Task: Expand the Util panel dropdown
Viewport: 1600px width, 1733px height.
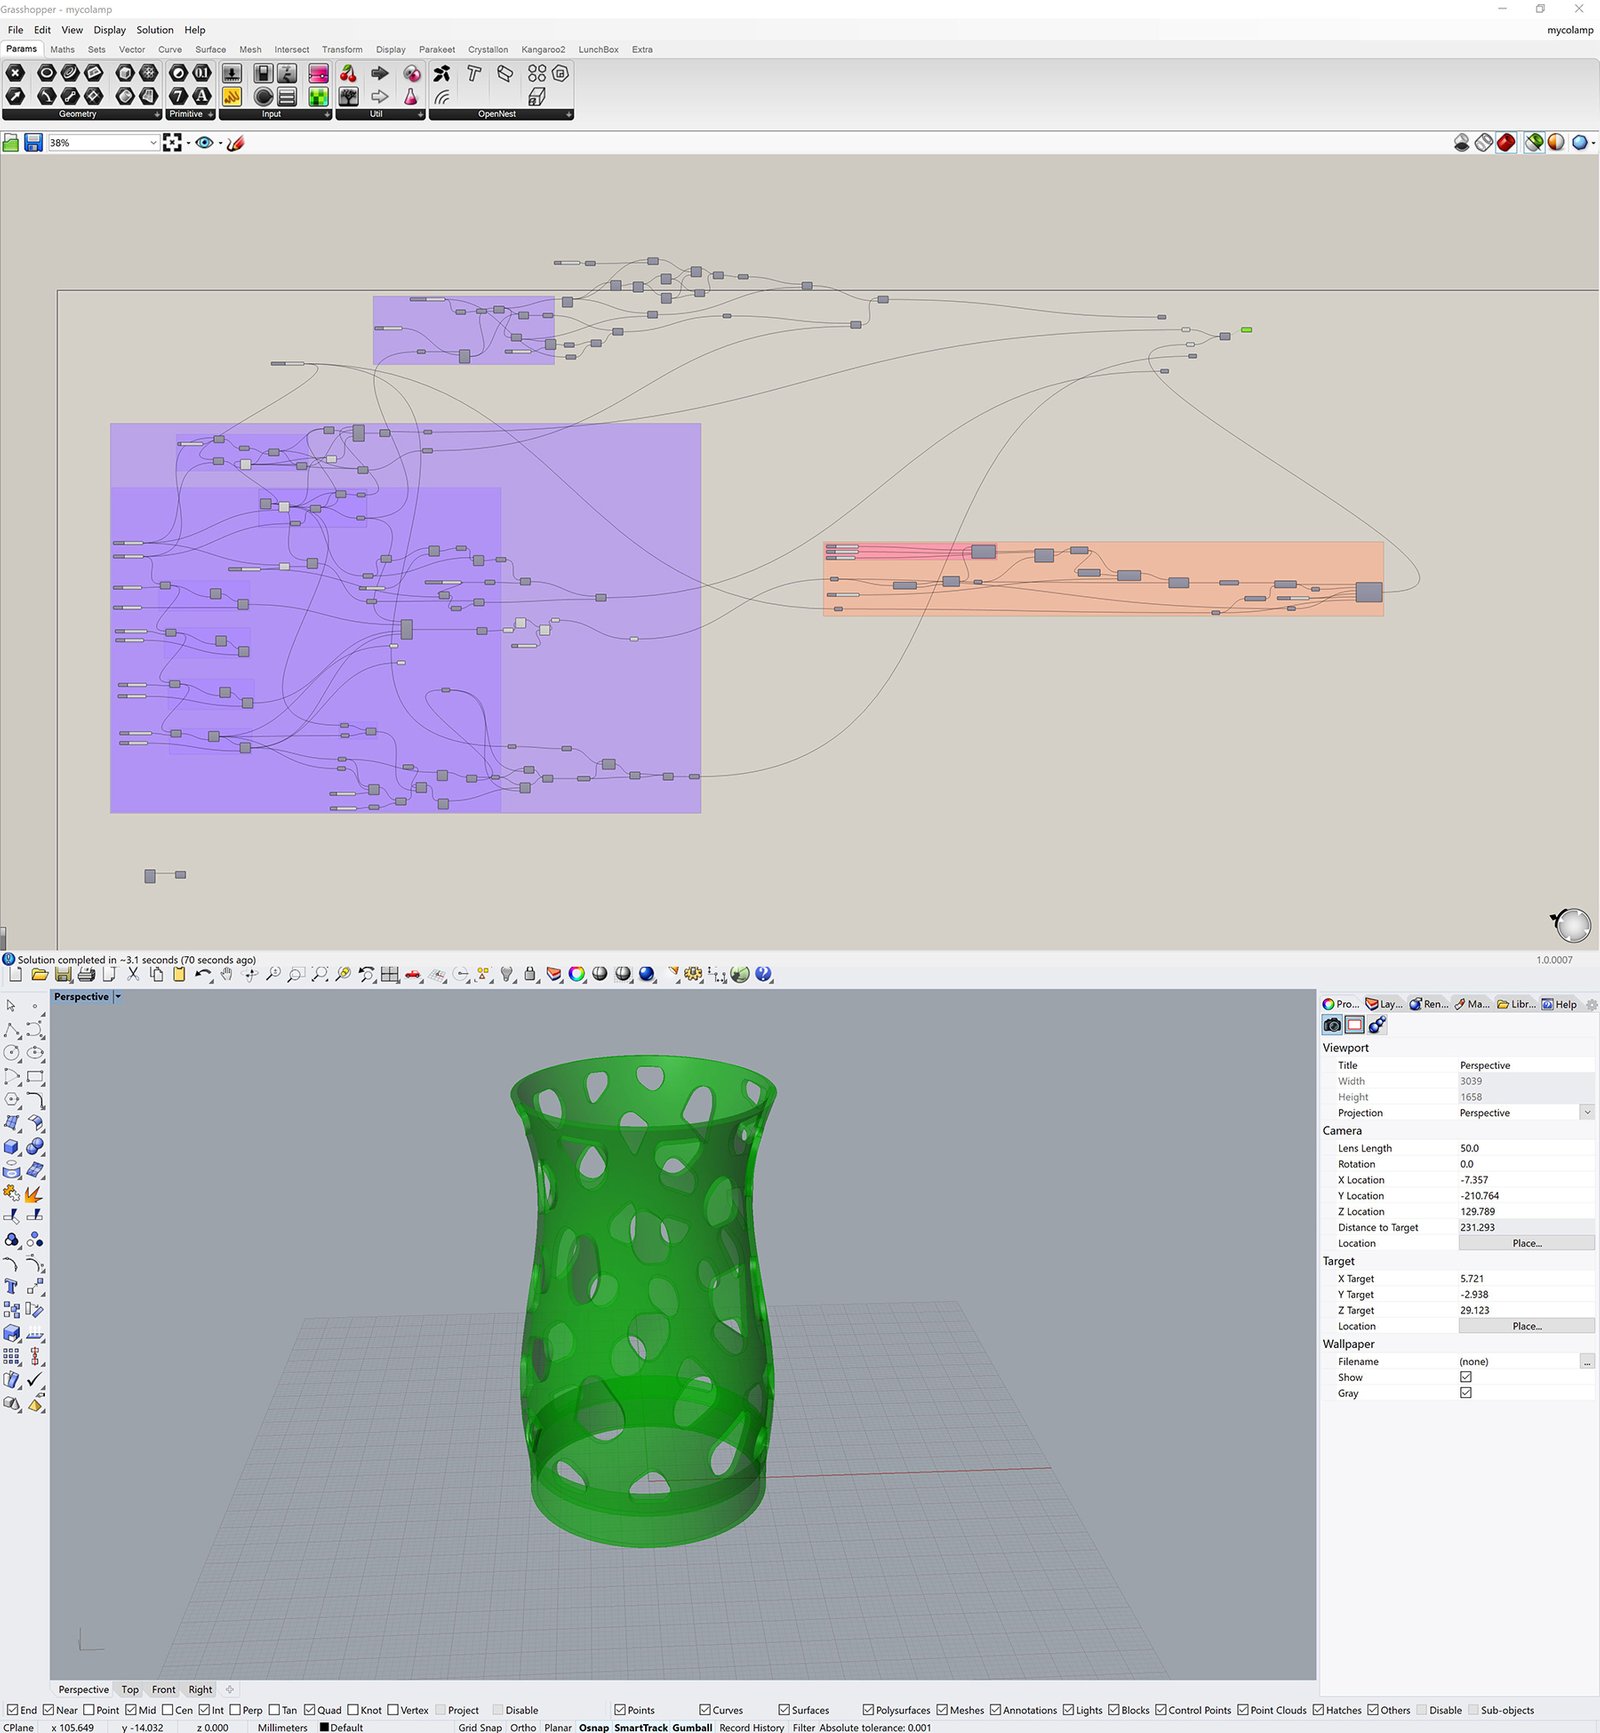Action: pyautogui.click(x=420, y=115)
